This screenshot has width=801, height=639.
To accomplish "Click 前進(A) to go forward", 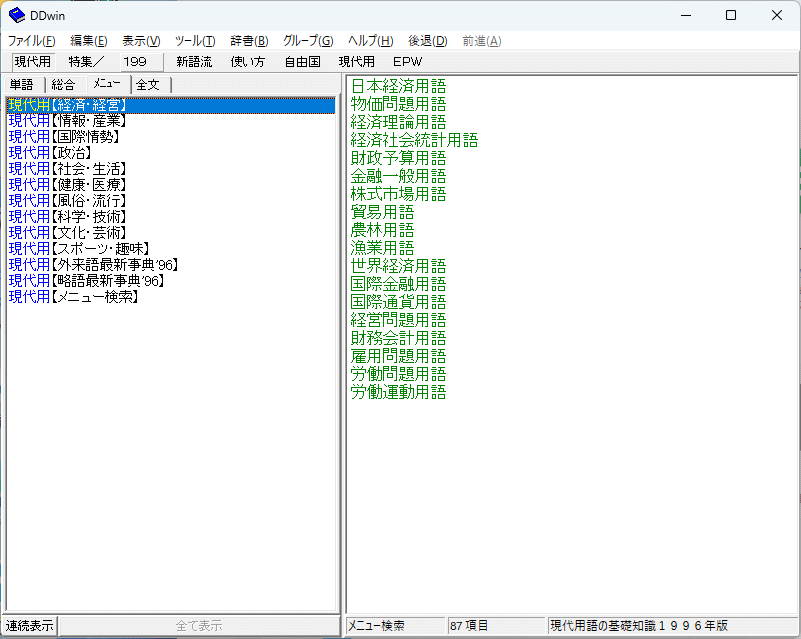I will click(x=482, y=41).
